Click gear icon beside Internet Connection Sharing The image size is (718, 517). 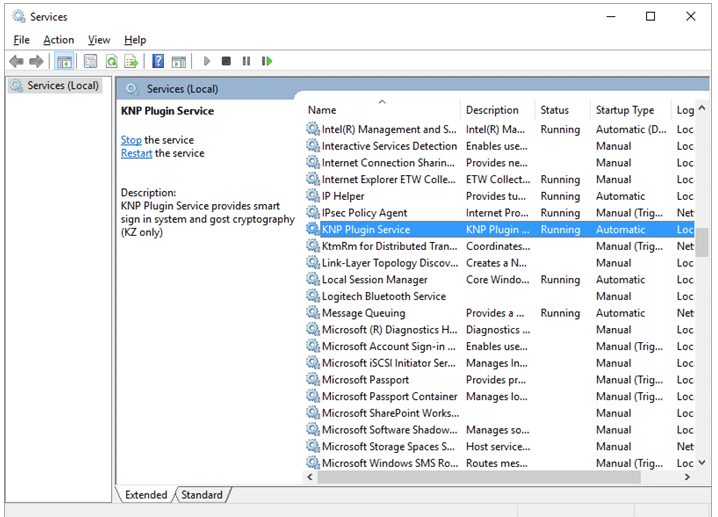[x=313, y=162]
